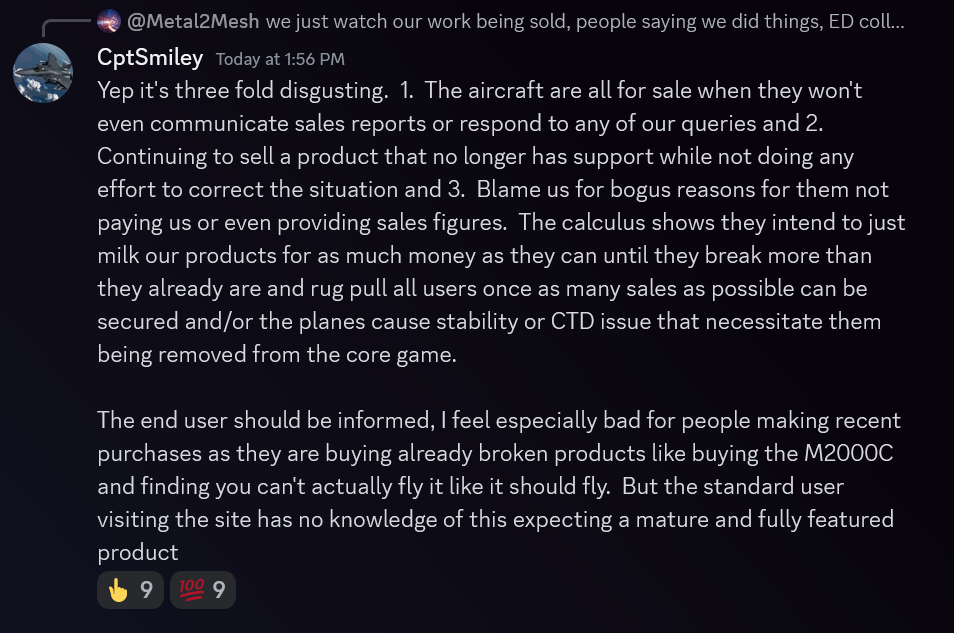This screenshot has height=633, width=954.
Task: Click the Today at 1:56 PM timestamp
Action: tap(280, 59)
